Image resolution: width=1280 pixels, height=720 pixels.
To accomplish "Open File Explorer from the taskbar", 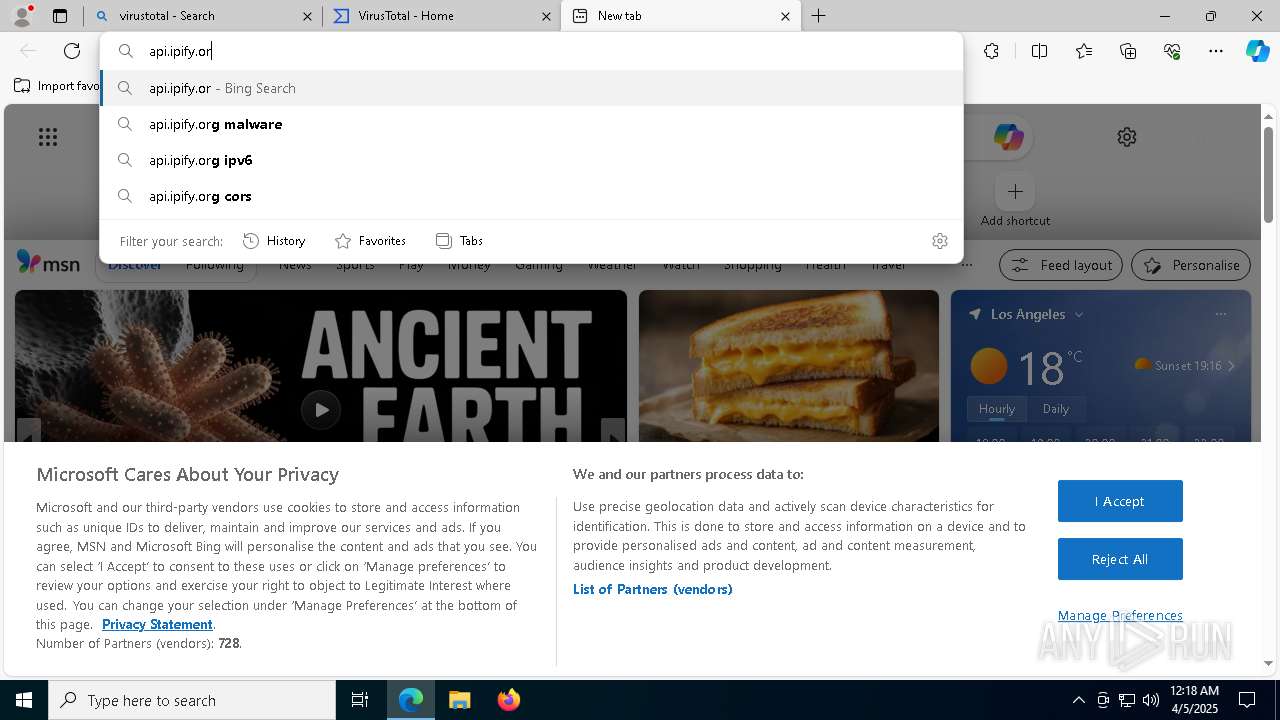I will (x=459, y=700).
